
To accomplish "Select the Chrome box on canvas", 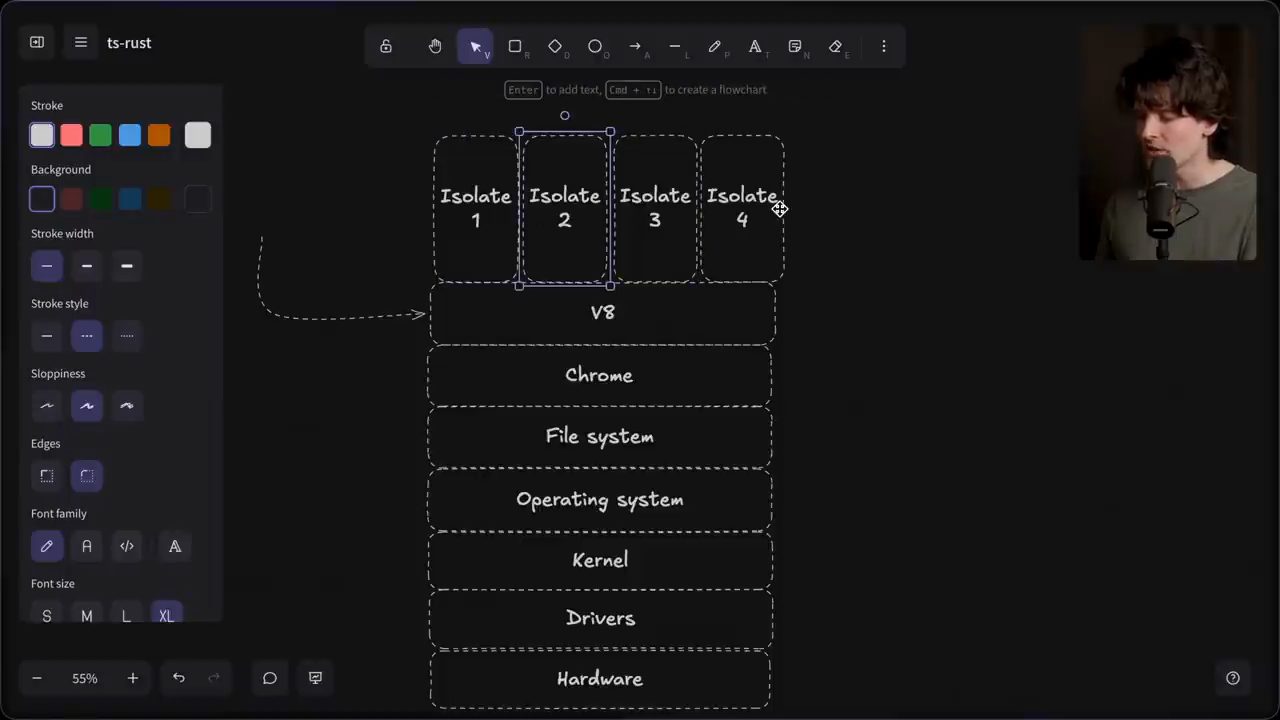I will click(x=599, y=376).
